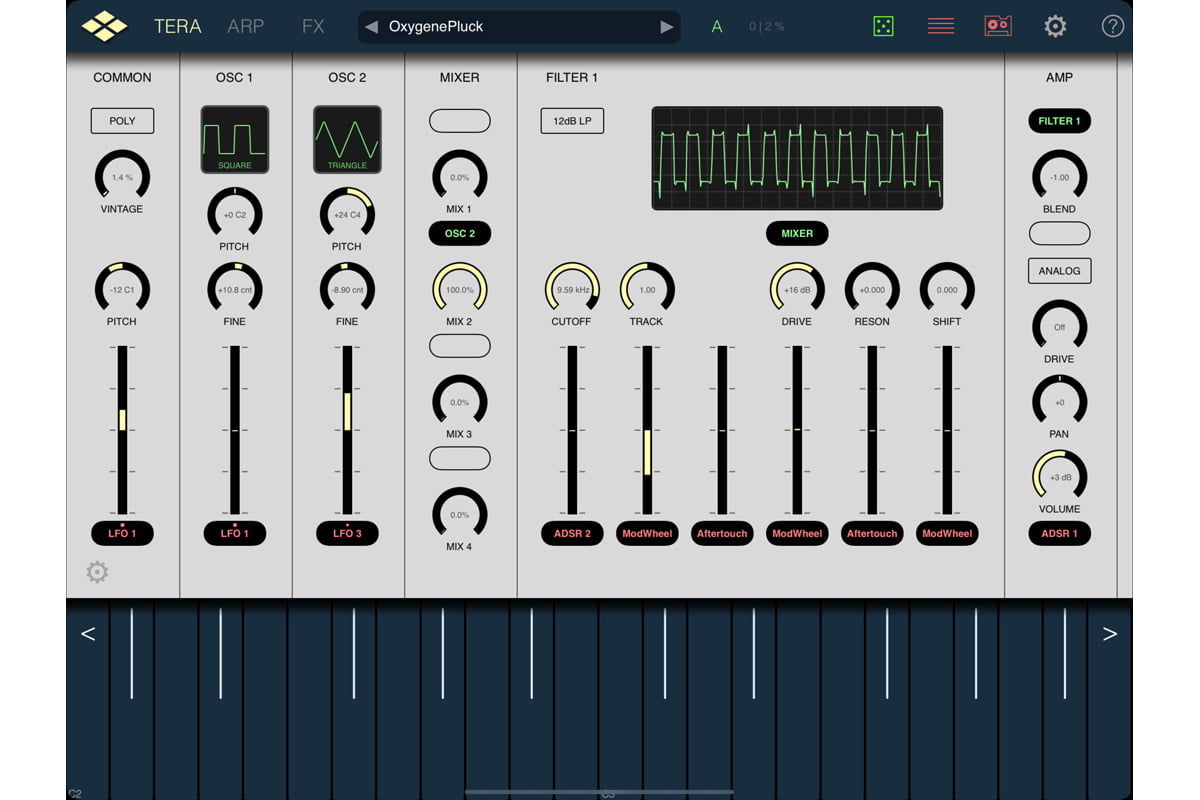Click the COMMON pitch modulation slider
This screenshot has height=800, width=1200.
(122, 430)
